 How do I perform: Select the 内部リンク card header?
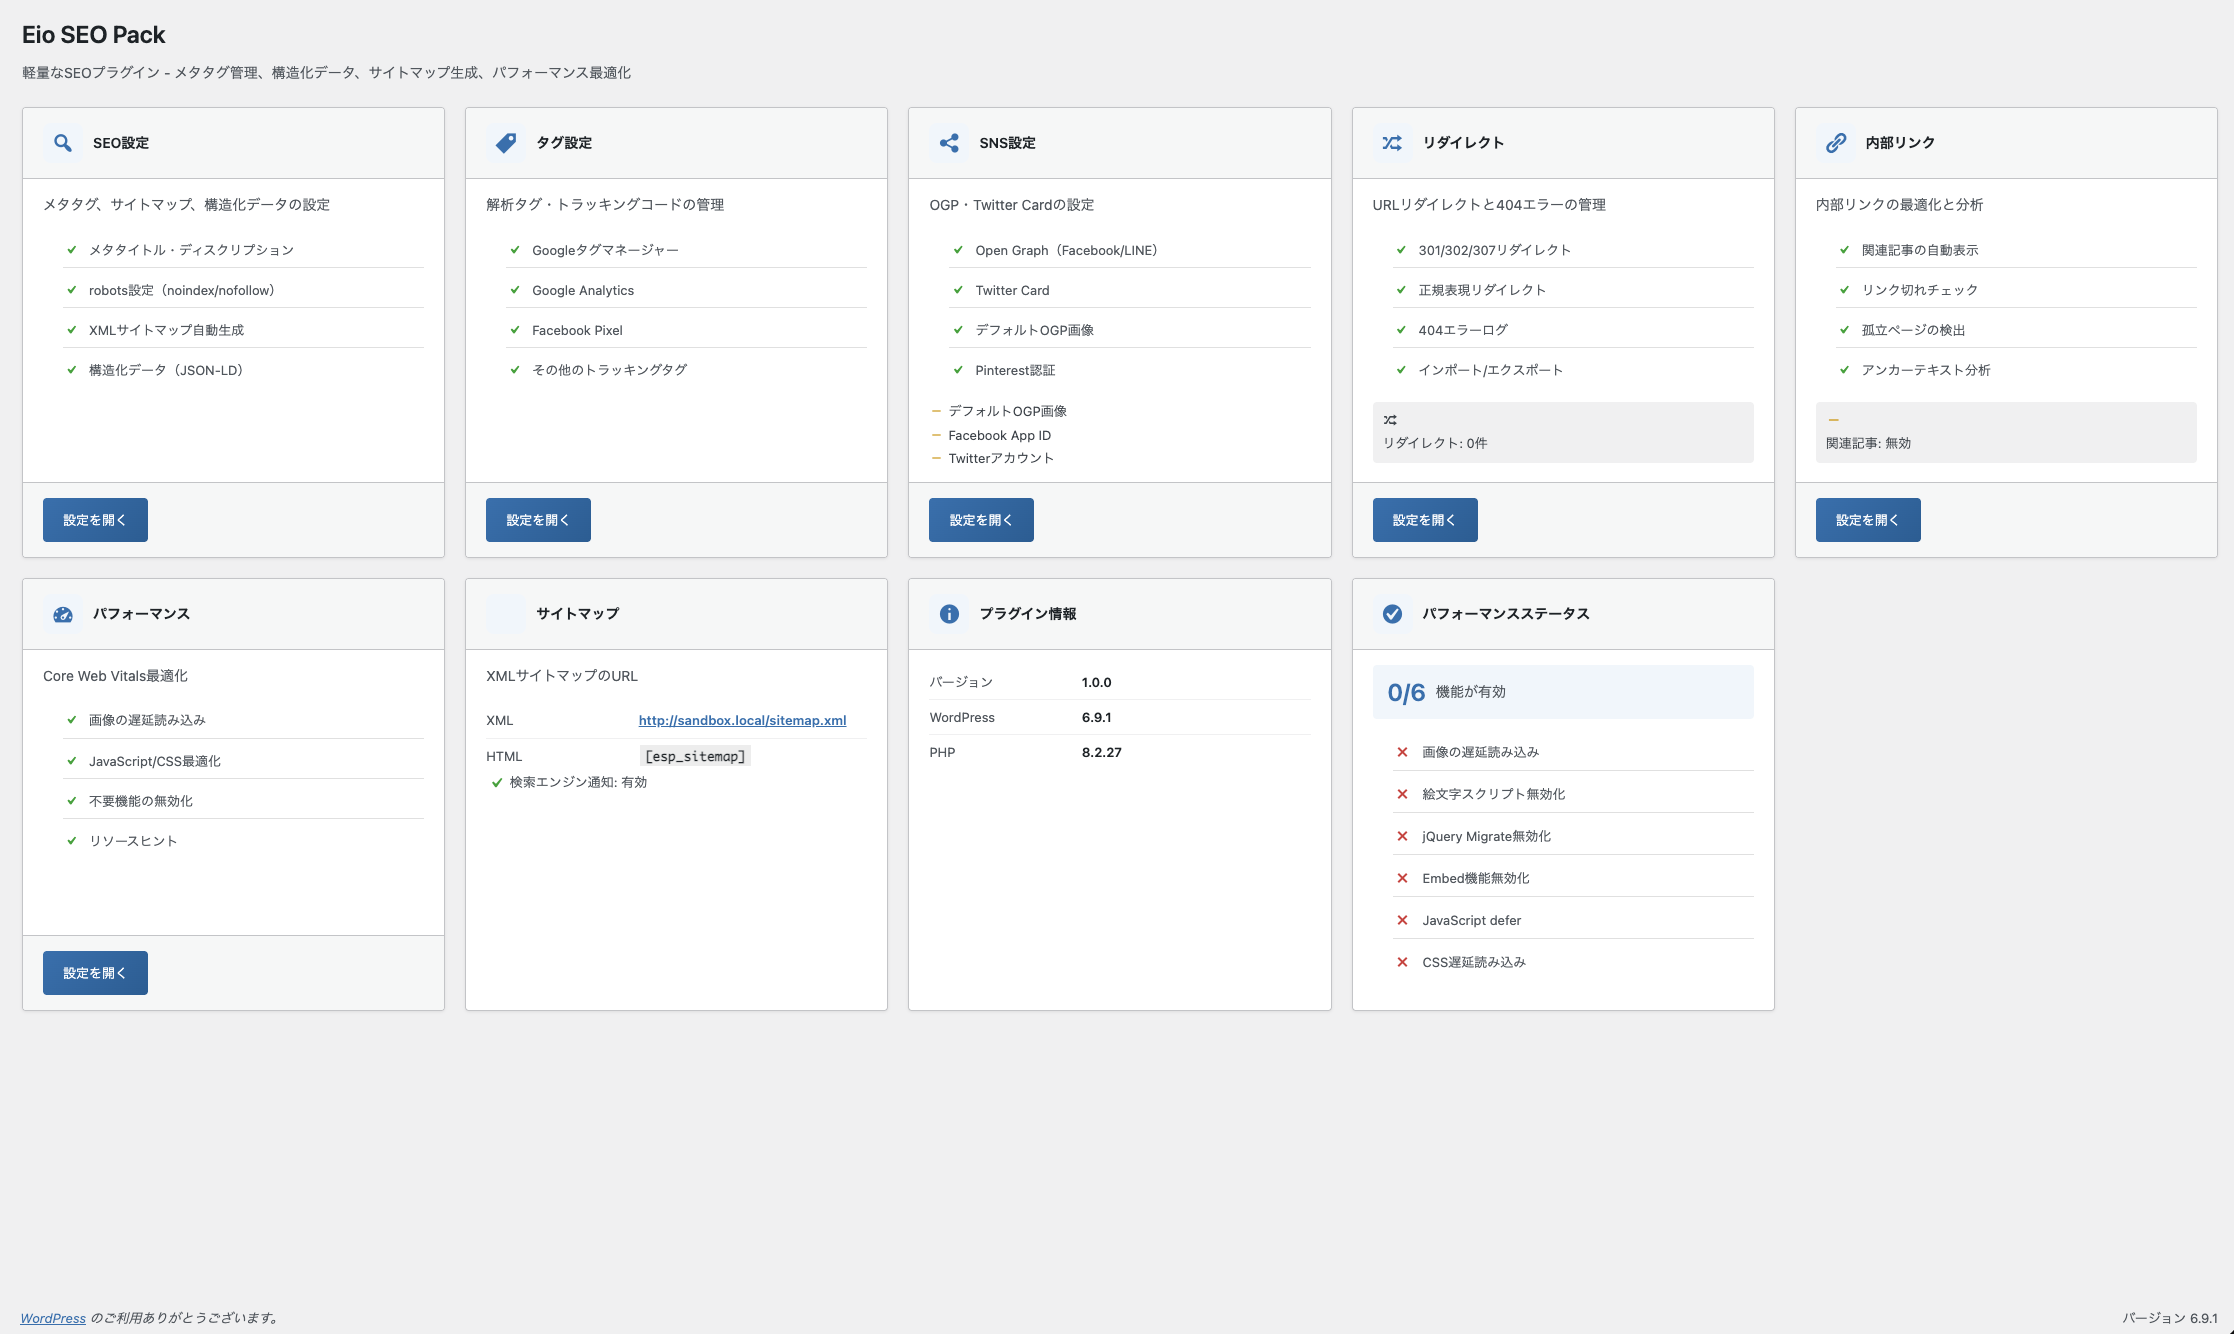tap(1897, 142)
